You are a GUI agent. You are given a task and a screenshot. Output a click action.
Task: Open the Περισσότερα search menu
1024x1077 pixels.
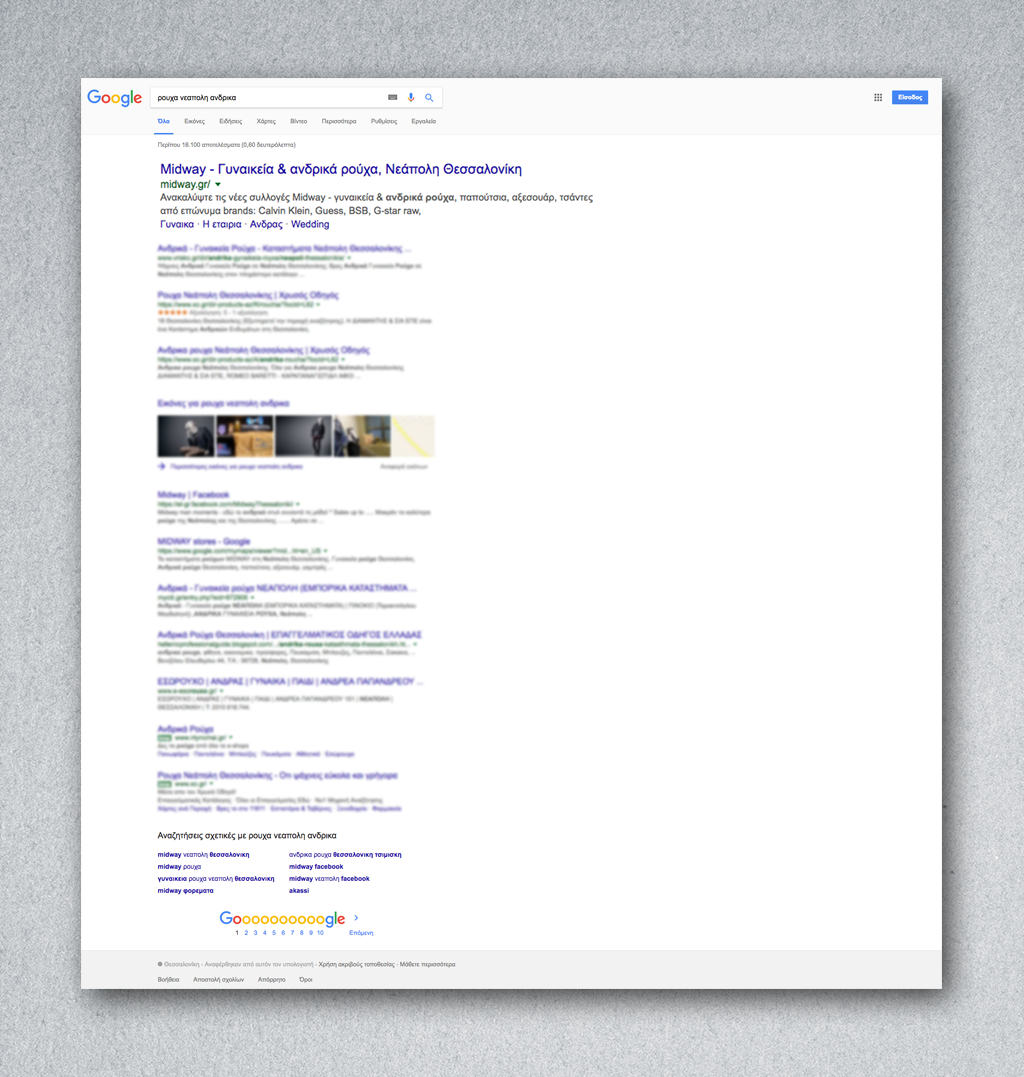339,121
